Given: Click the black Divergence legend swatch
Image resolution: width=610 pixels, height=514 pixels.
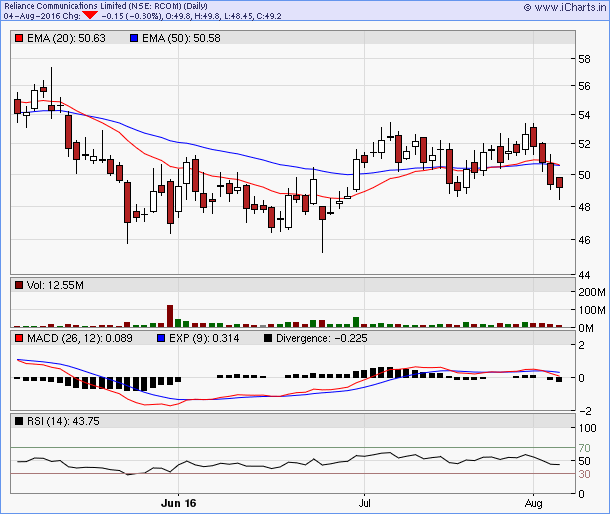Looking at the screenshot, I should (268, 339).
